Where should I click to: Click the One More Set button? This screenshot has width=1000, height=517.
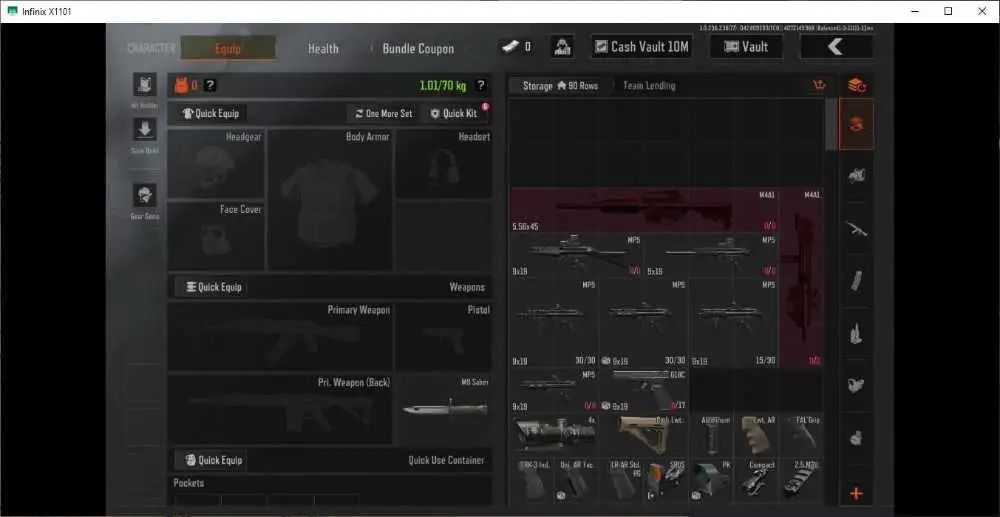(x=383, y=113)
